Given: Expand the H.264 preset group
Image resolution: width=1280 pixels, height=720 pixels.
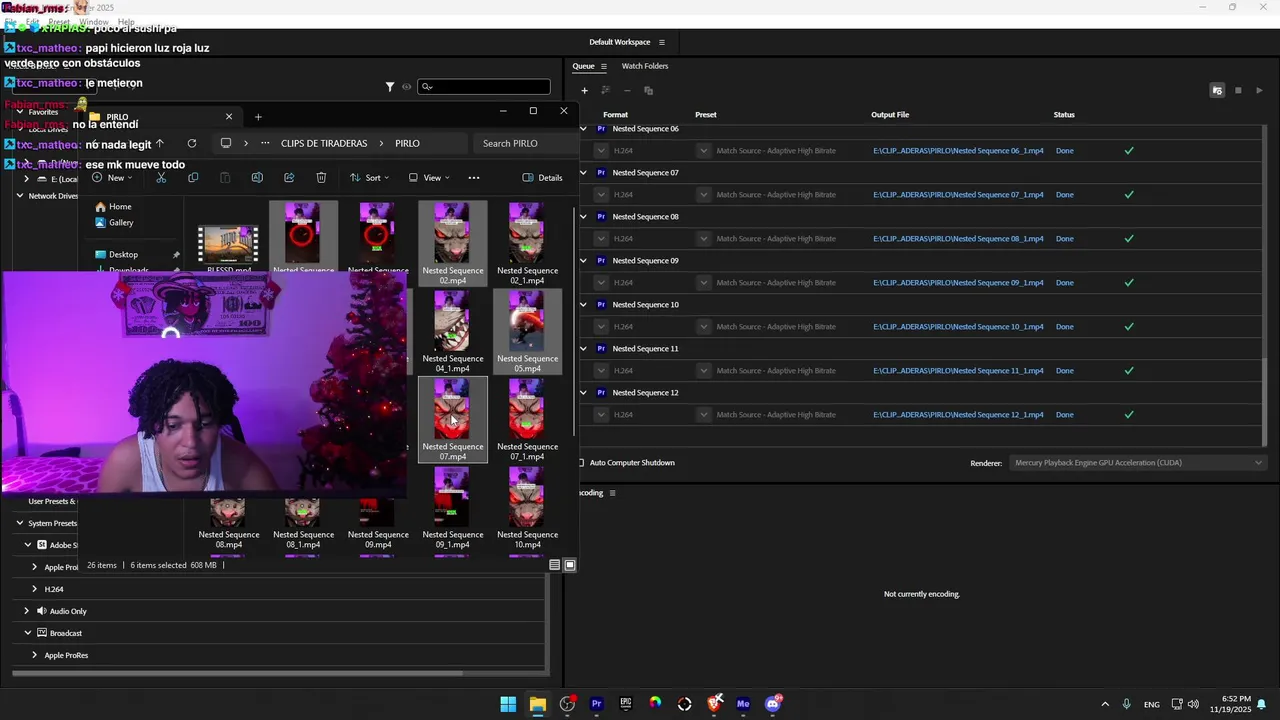Looking at the screenshot, I should pos(34,589).
